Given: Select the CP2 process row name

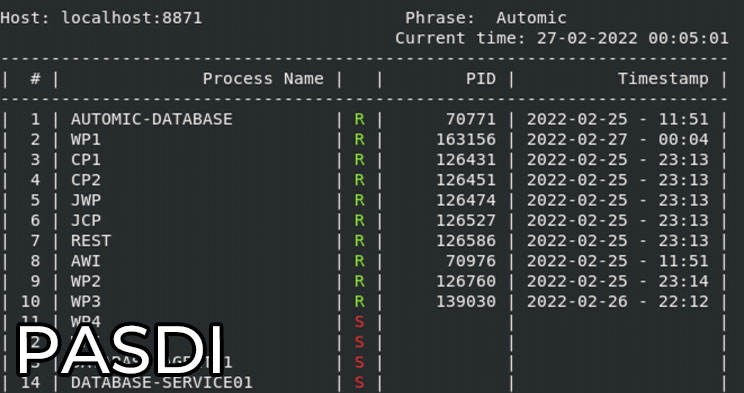Looking at the screenshot, I should [x=86, y=180].
